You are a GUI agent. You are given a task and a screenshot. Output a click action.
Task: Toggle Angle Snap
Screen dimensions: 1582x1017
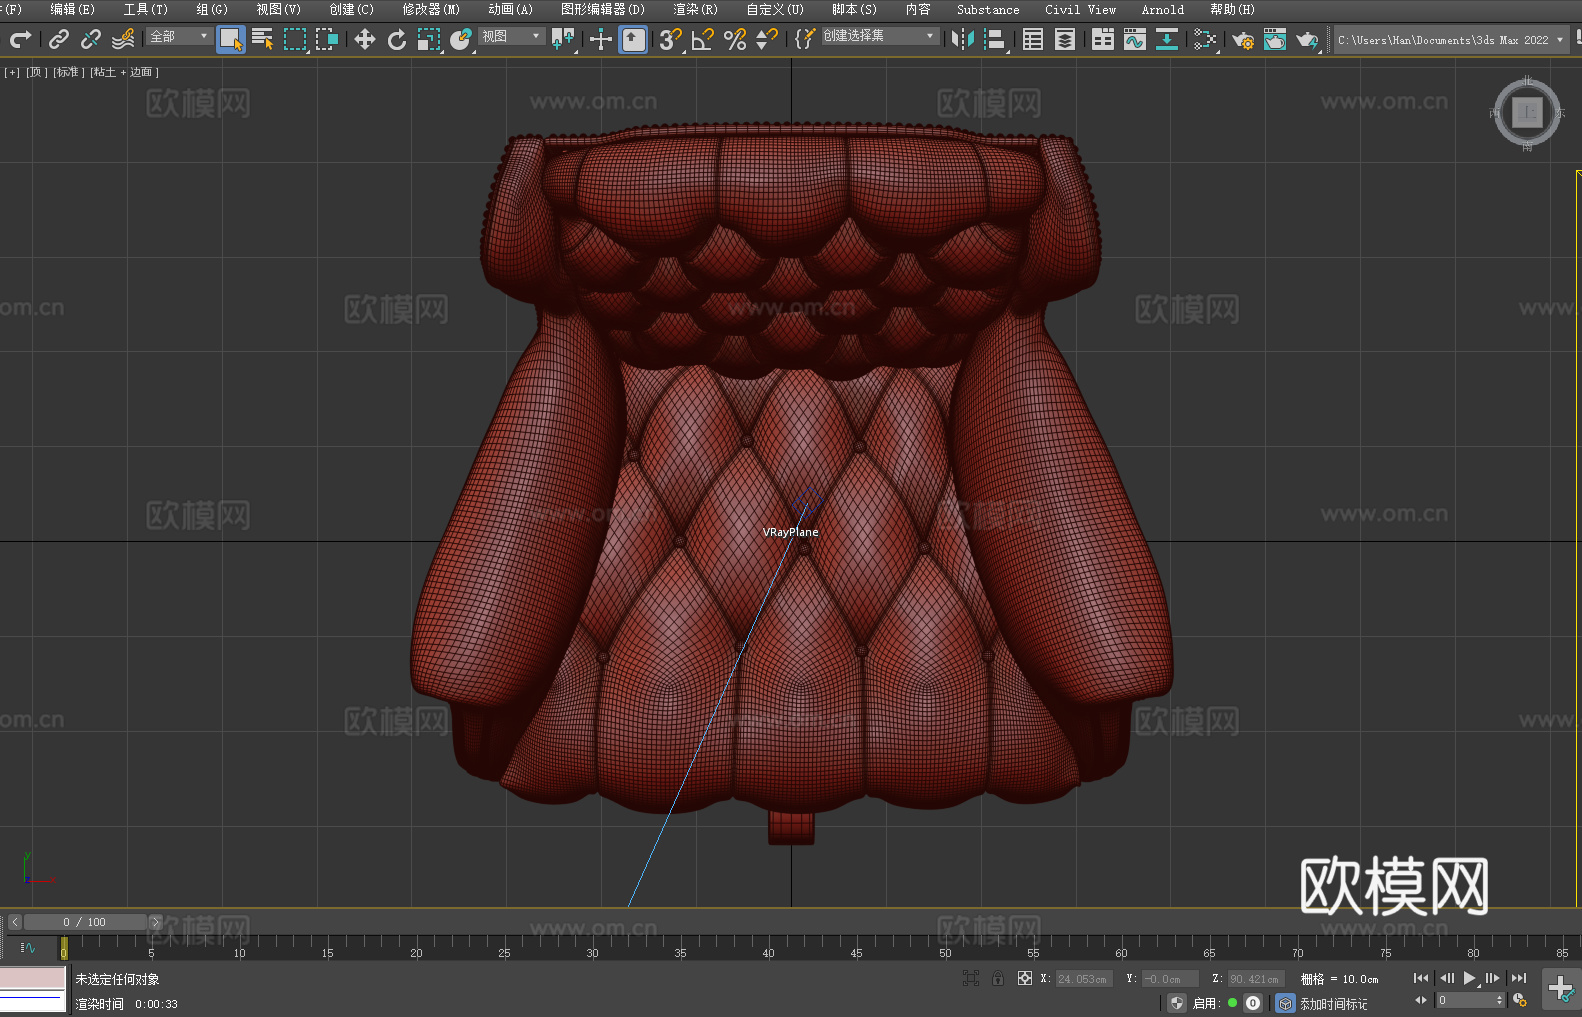tap(703, 39)
